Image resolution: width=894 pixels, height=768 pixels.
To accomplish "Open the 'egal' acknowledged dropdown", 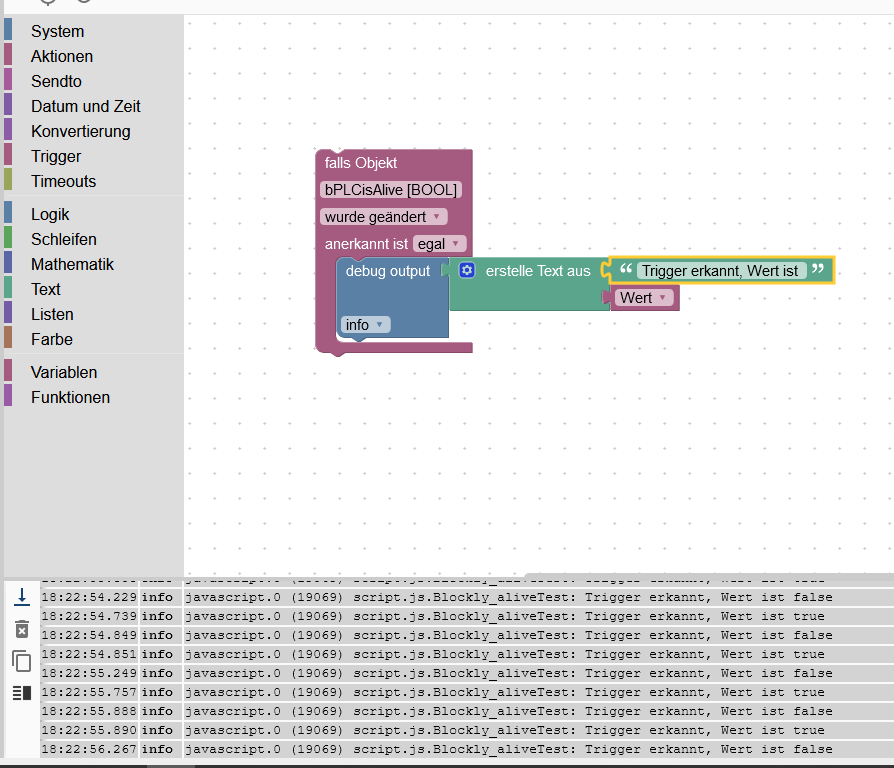I will [439, 244].
